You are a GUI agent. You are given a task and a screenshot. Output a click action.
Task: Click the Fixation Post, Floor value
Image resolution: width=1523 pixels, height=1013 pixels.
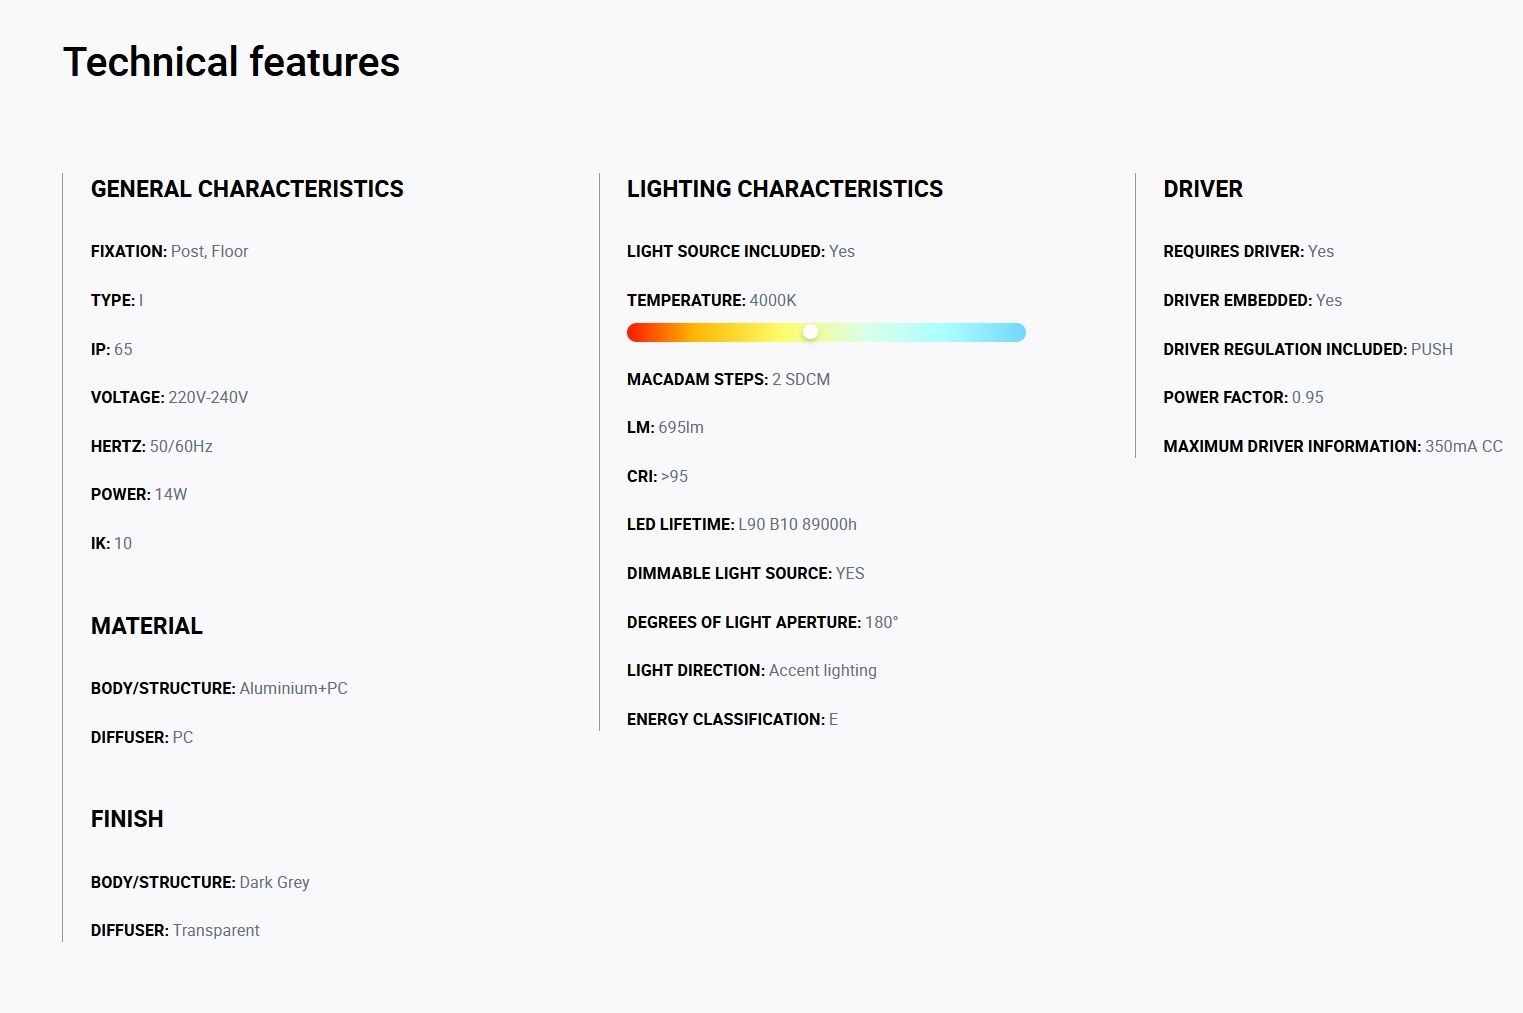[x=209, y=251]
